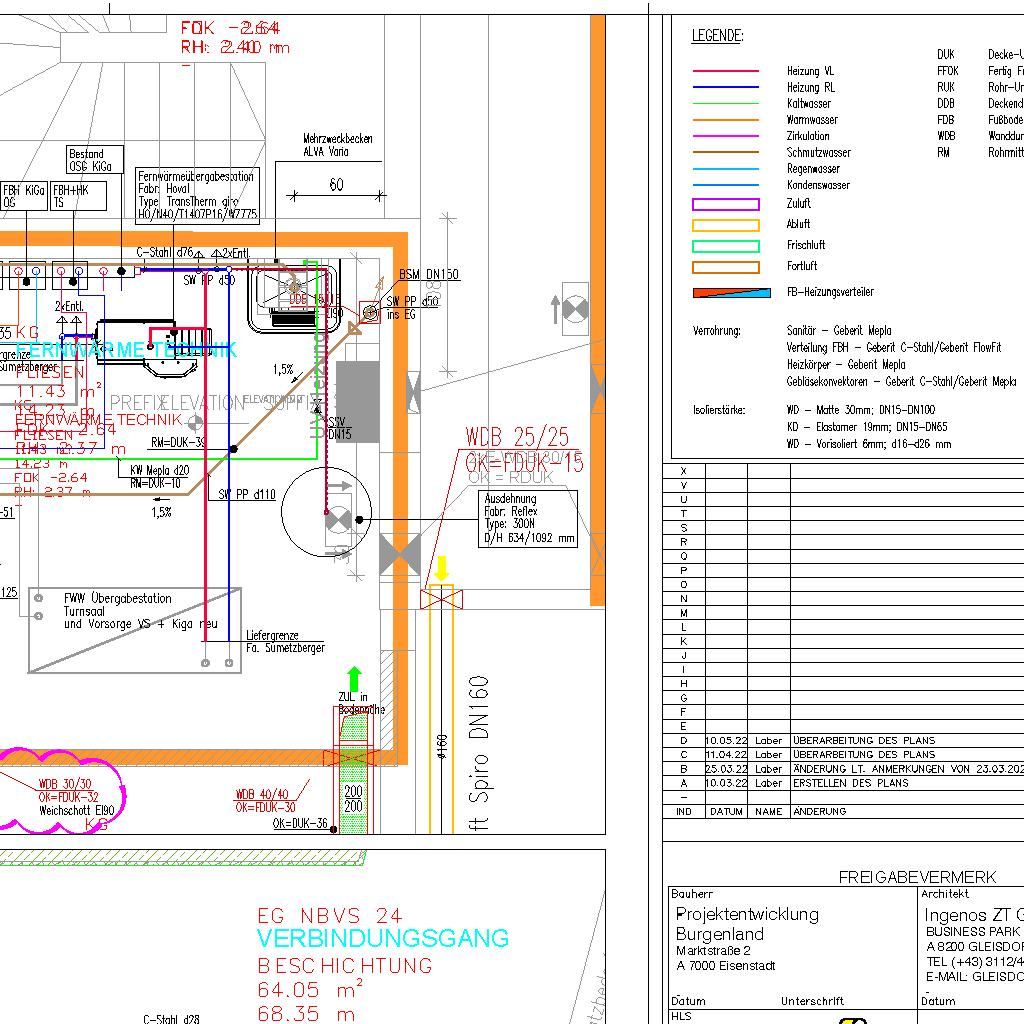Click the ALVA Varia utility sink symbol
Image resolution: width=1024 pixels, height=1024 pixels.
294,297
